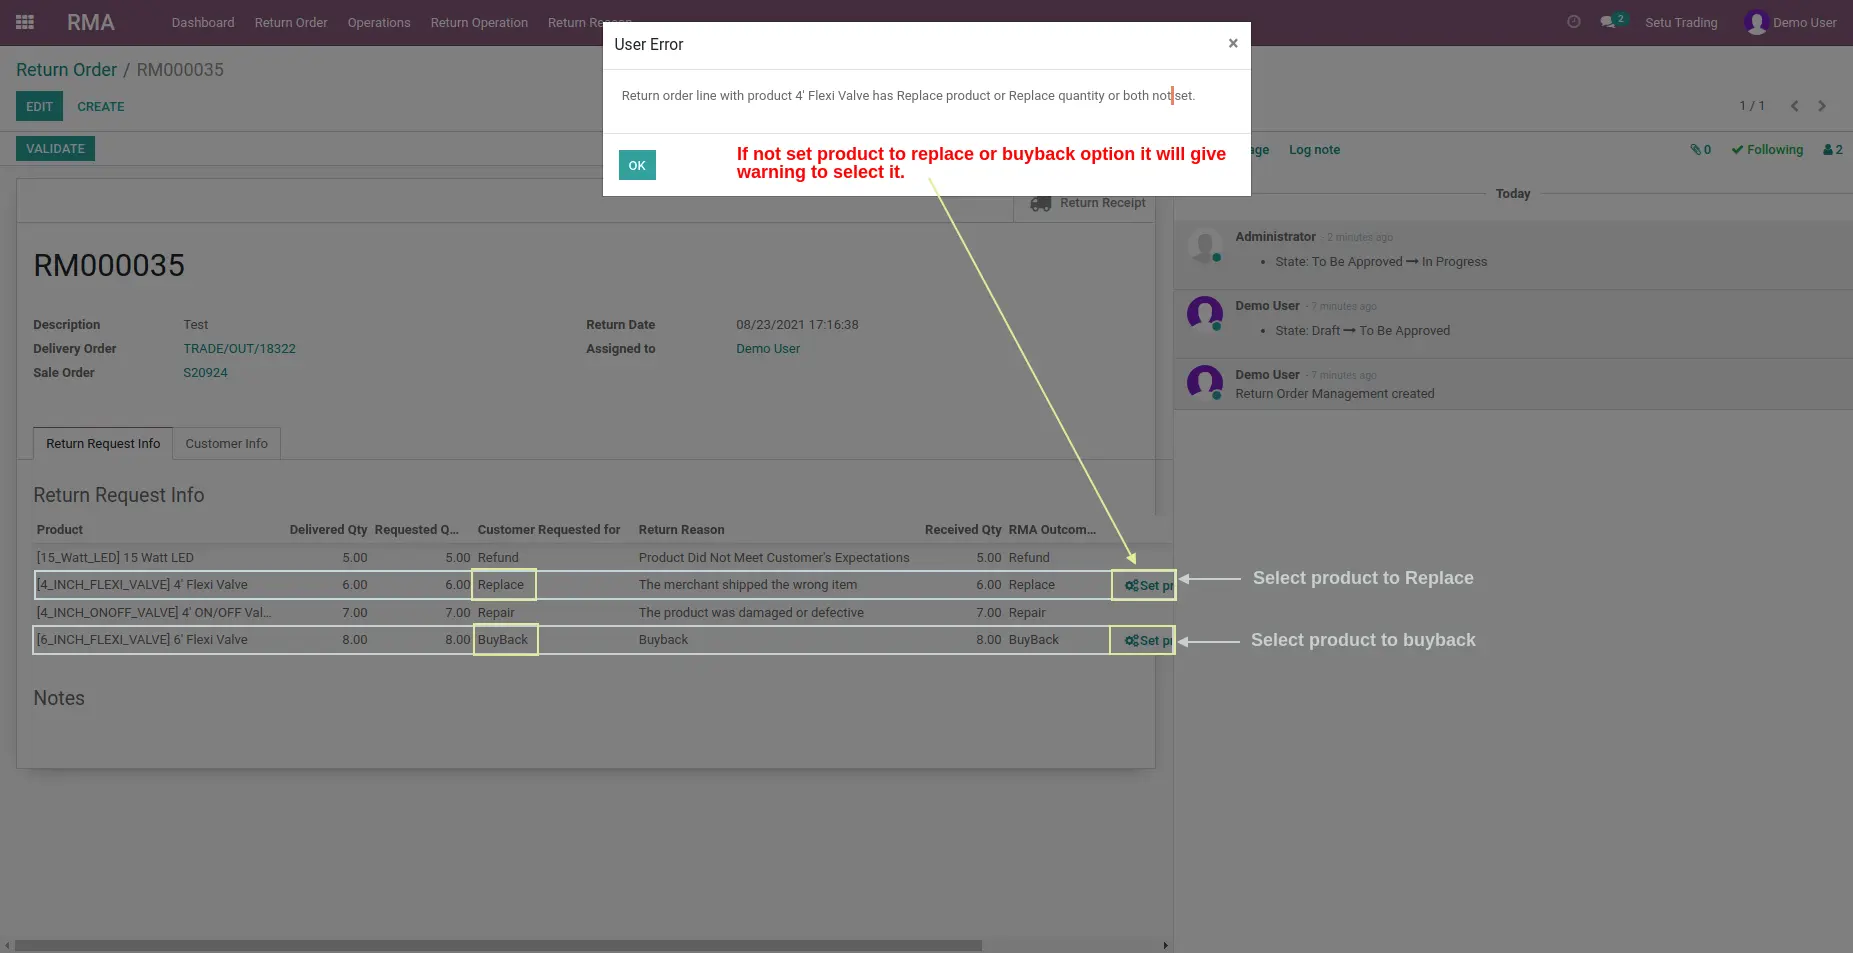Open the followers count icon

tap(1832, 150)
